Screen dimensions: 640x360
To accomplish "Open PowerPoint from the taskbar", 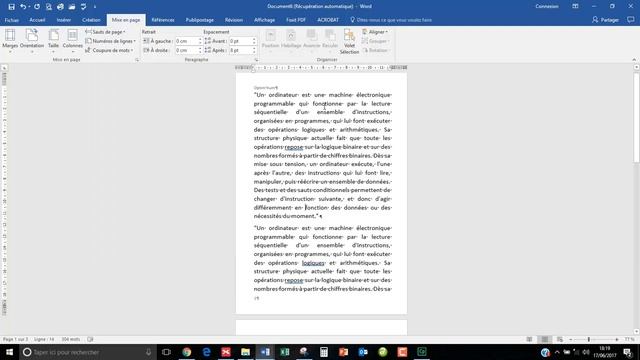I will coord(343,352).
